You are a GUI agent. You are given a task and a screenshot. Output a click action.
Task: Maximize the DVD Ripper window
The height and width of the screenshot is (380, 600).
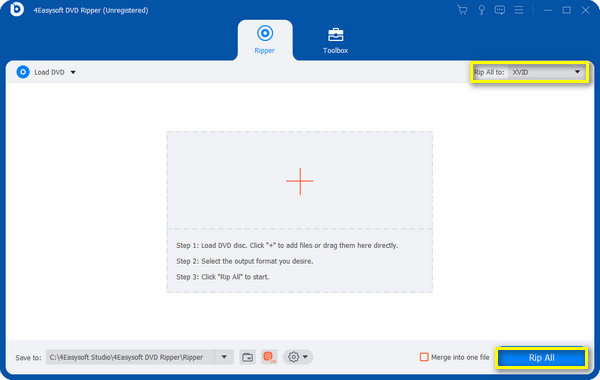[567, 10]
